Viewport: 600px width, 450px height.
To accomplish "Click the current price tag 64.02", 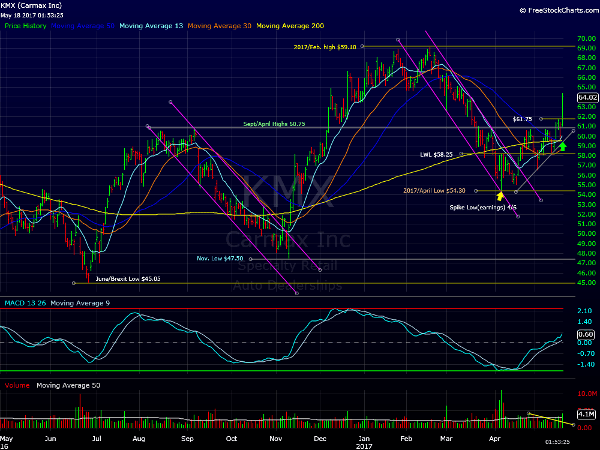I will 587,98.
